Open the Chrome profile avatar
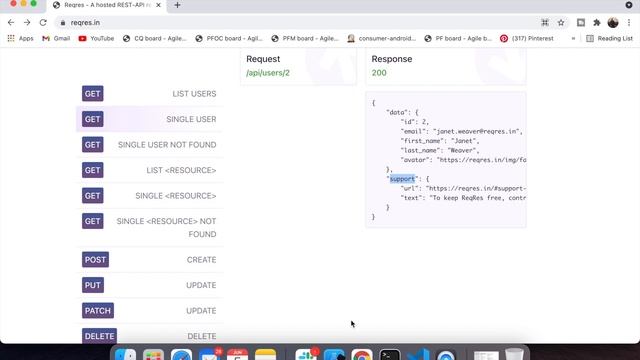 pos(613,22)
